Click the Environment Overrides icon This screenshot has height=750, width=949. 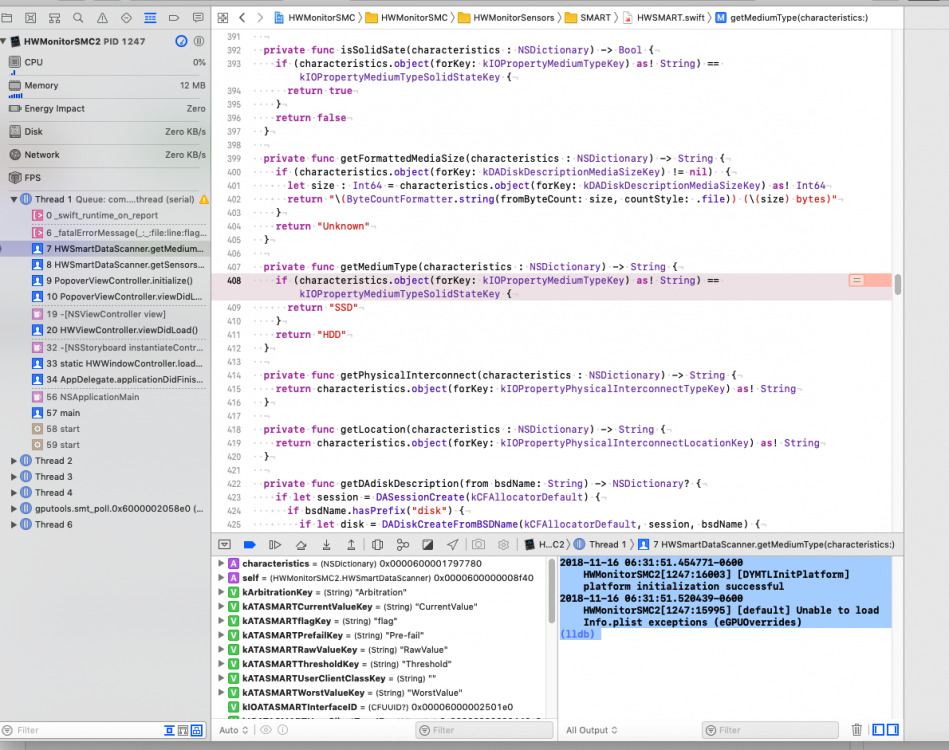click(x=428, y=544)
